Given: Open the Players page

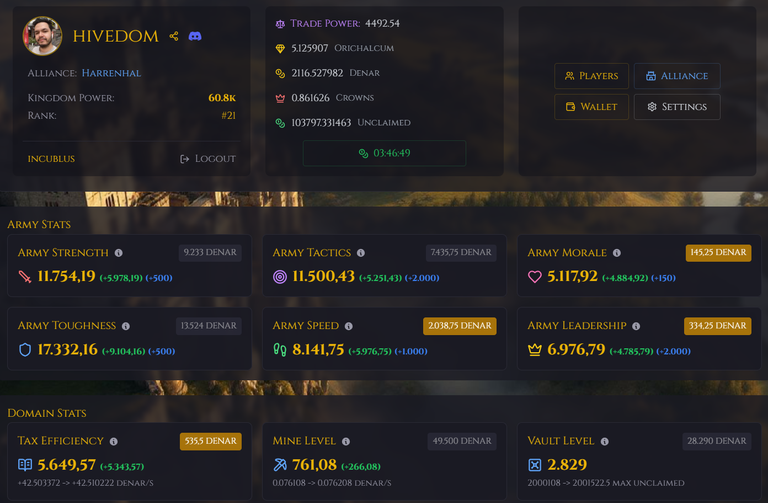Looking at the screenshot, I should point(591,76).
